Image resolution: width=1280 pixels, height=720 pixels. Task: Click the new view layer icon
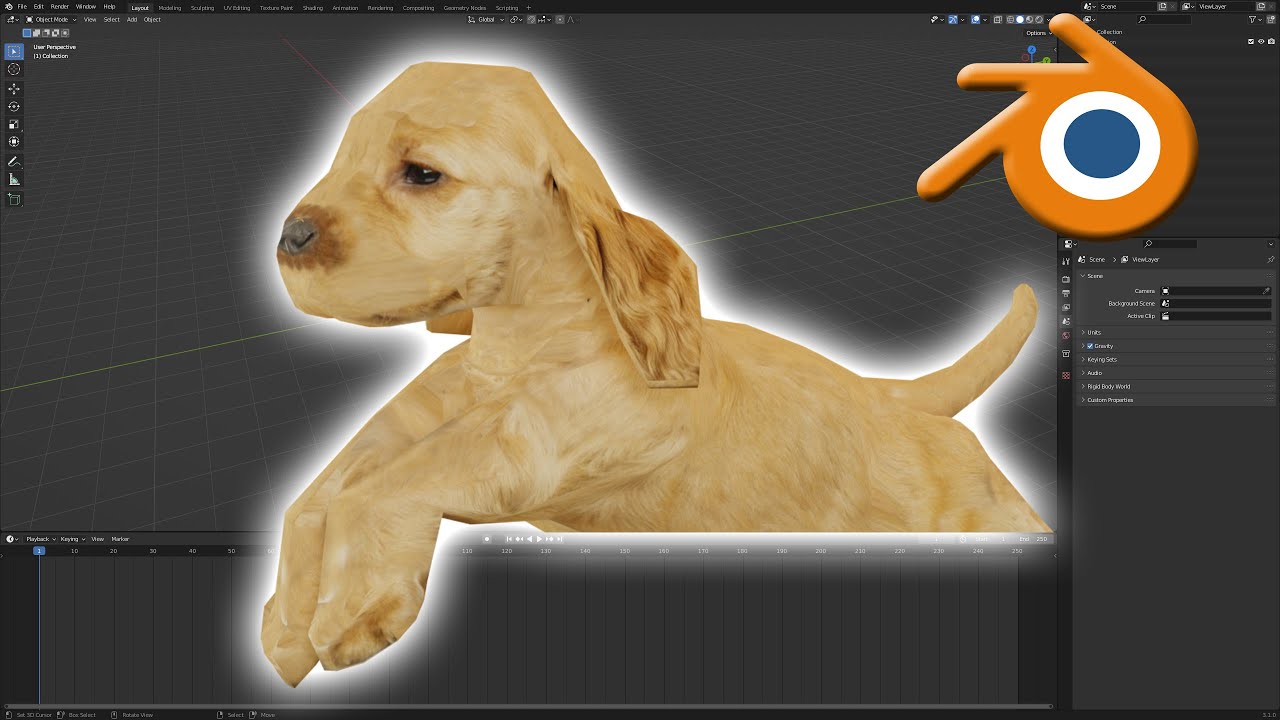pyautogui.click(x=1261, y=6)
